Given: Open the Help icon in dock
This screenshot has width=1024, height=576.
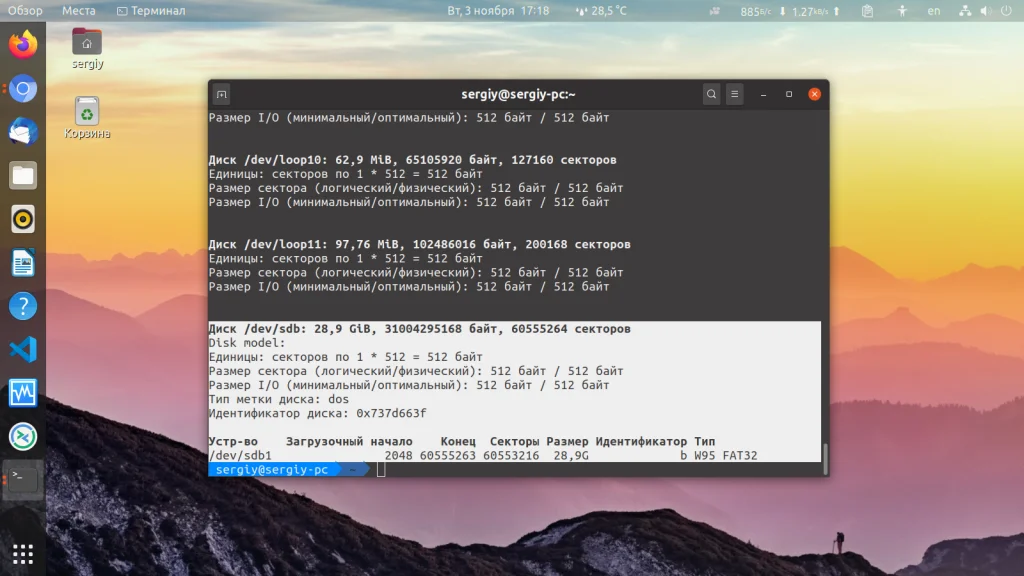Looking at the screenshot, I should click(x=23, y=306).
